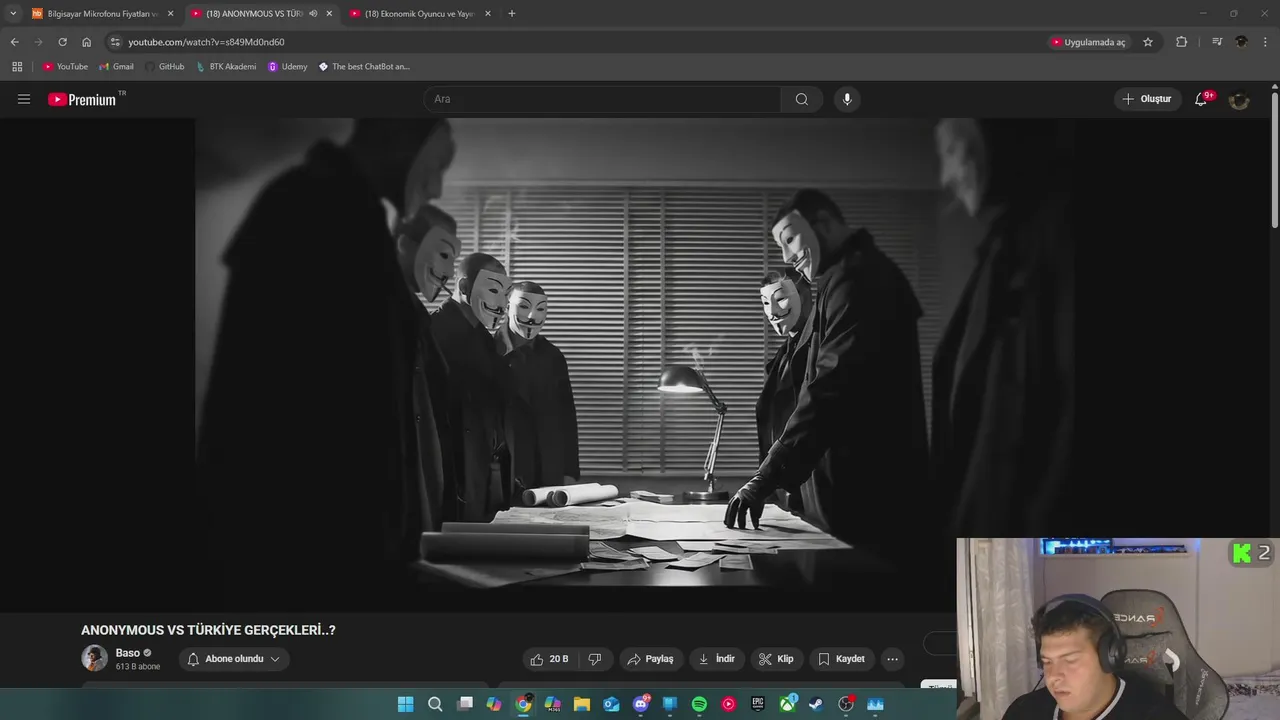Open the browser extensions puzzle icon
Image resolution: width=1280 pixels, height=720 pixels.
1181,42
